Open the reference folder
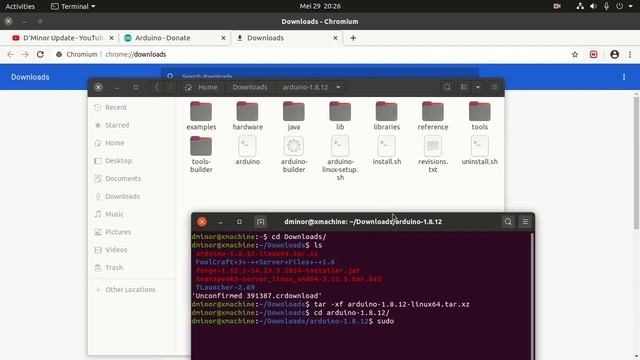 point(433,116)
